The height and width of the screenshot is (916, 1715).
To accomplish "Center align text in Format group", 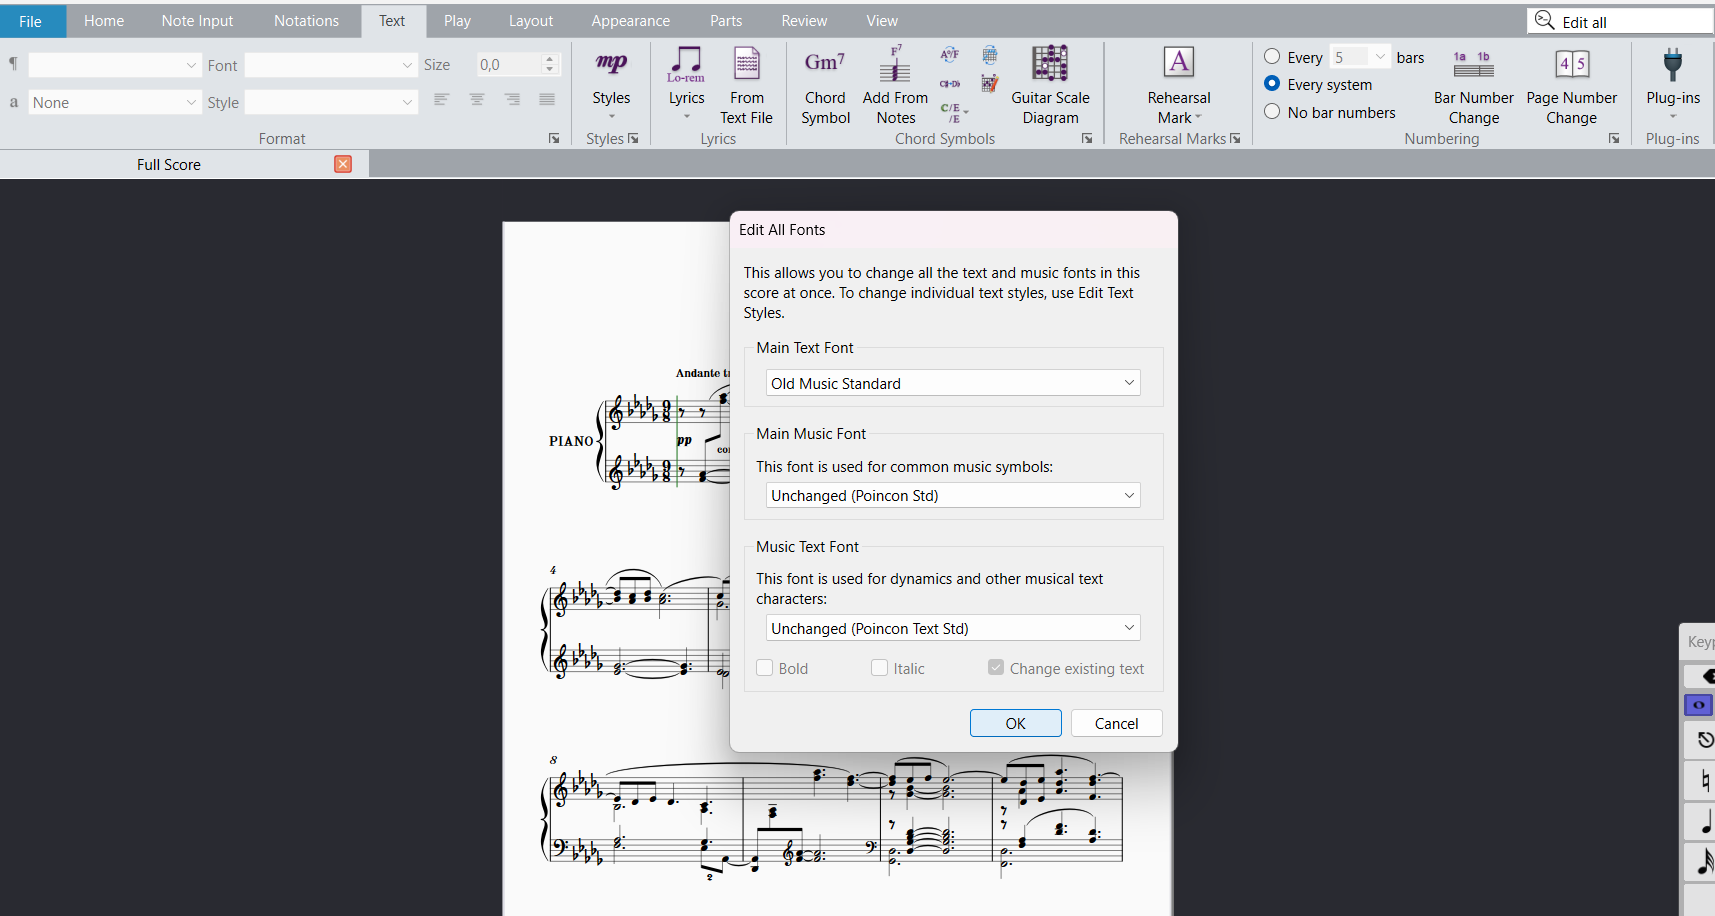I will [x=477, y=99].
